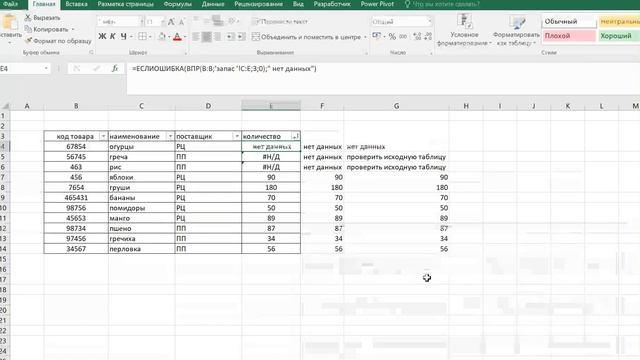The width and height of the screenshot is (640, 360).
Task: Open the Файл tab
Action: pyautogui.click(x=10, y=4)
